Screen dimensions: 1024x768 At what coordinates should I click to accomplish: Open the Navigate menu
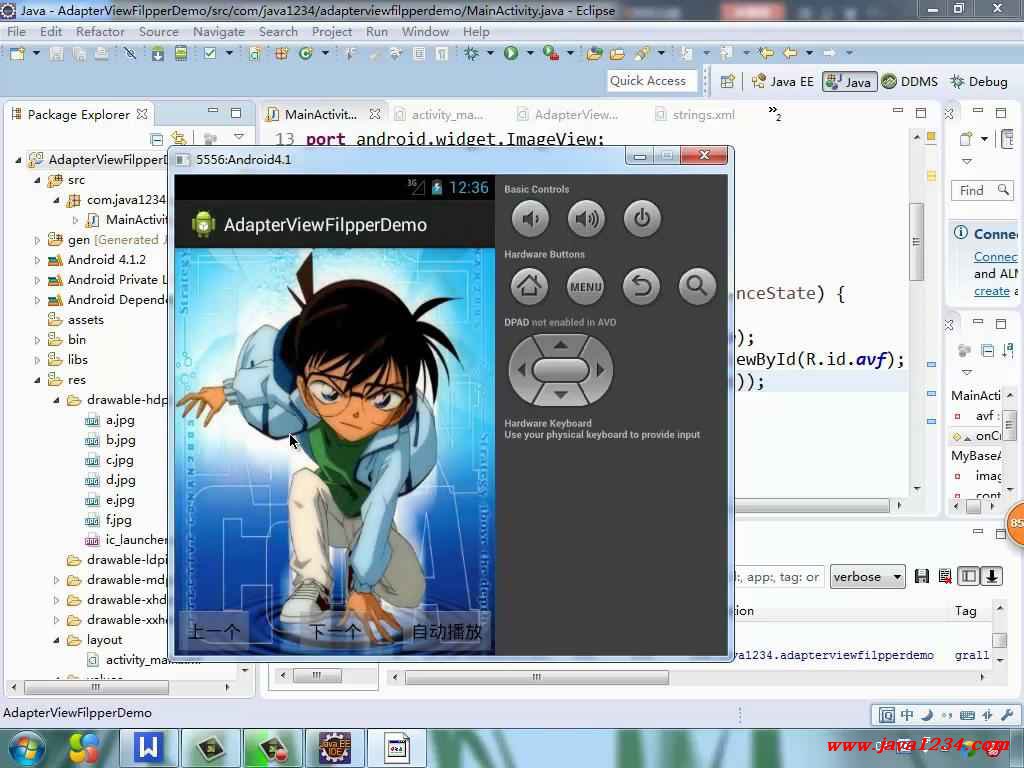[218, 31]
